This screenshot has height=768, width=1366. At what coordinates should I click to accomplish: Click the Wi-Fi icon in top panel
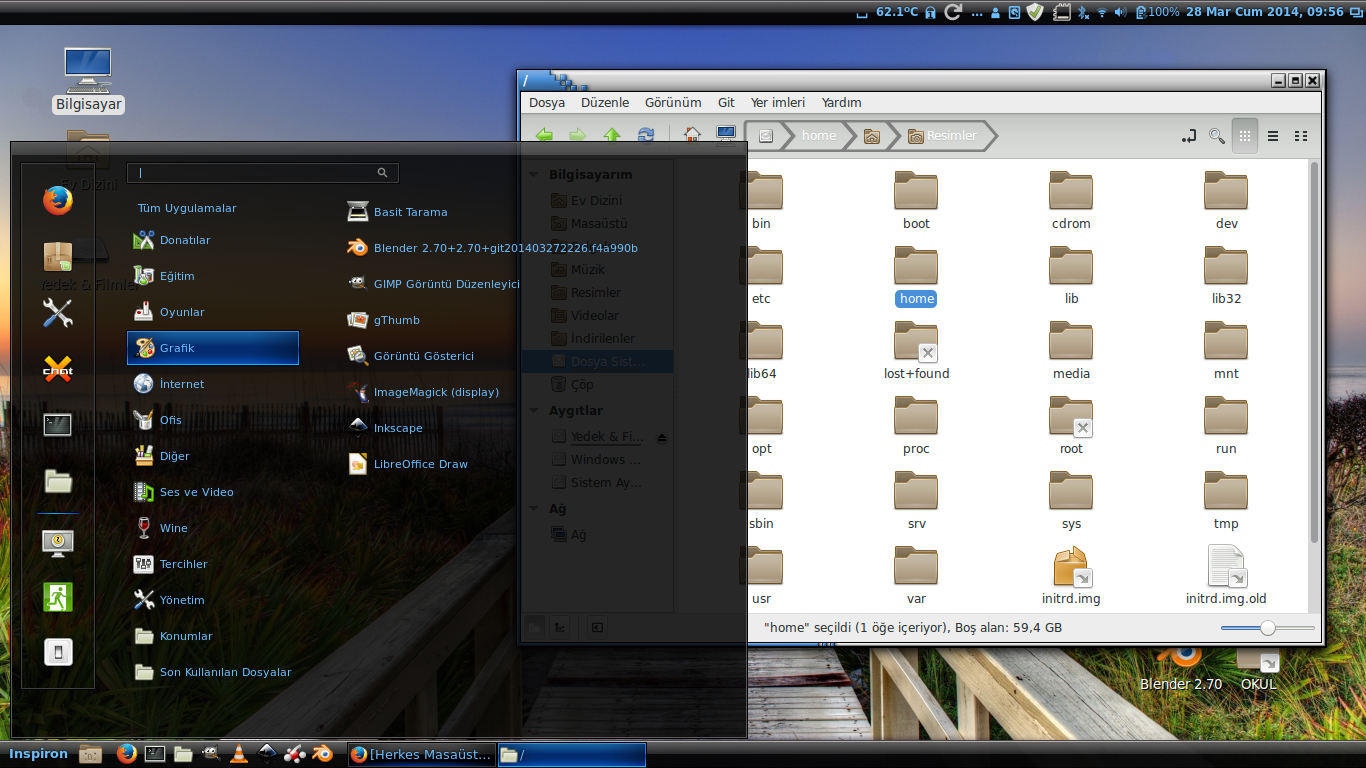coord(1102,12)
